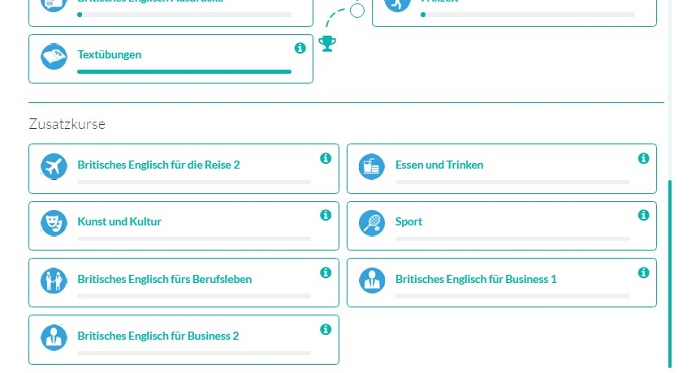The image size is (700, 373).
Task: Click the book icon for Textübungen
Action: [54, 56]
